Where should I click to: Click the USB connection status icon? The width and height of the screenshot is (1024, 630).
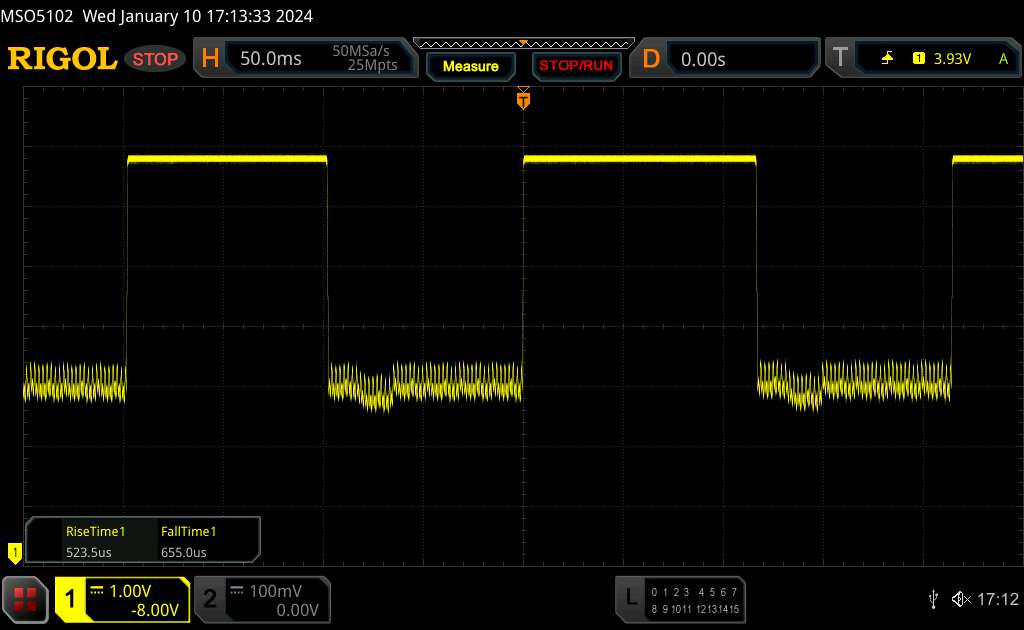pos(933,598)
